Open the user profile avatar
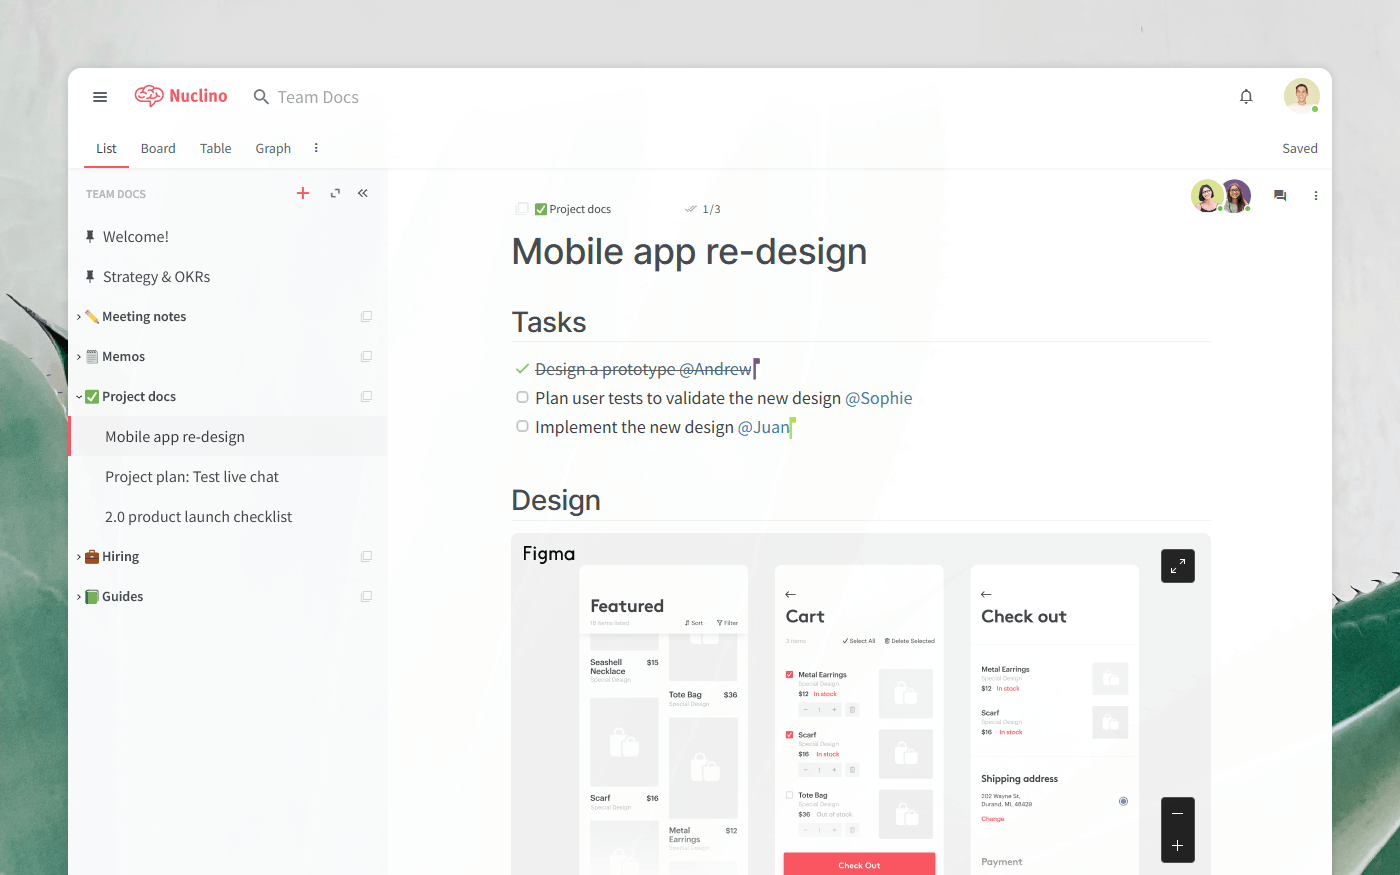The height and width of the screenshot is (875, 1400). click(1301, 96)
